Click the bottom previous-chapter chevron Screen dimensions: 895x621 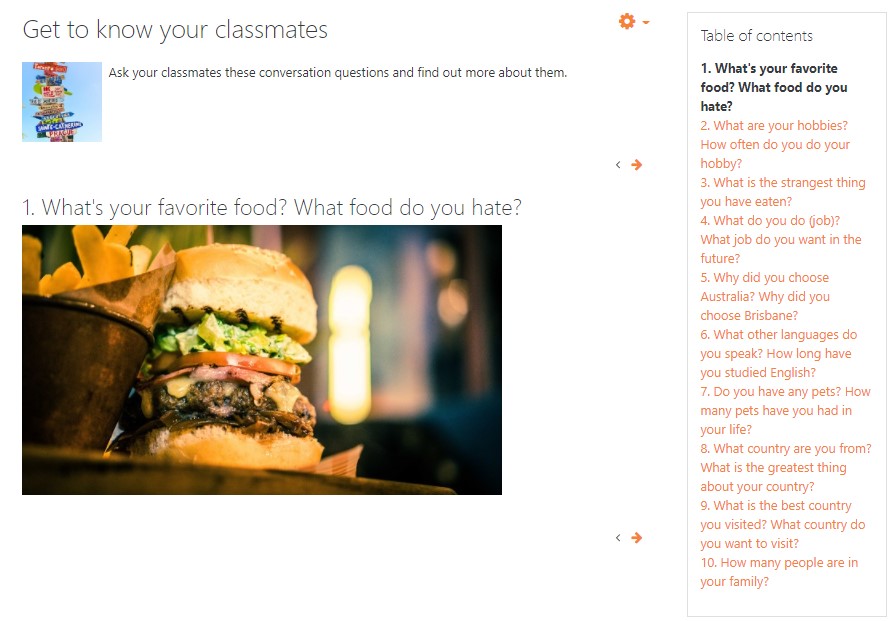coord(618,538)
